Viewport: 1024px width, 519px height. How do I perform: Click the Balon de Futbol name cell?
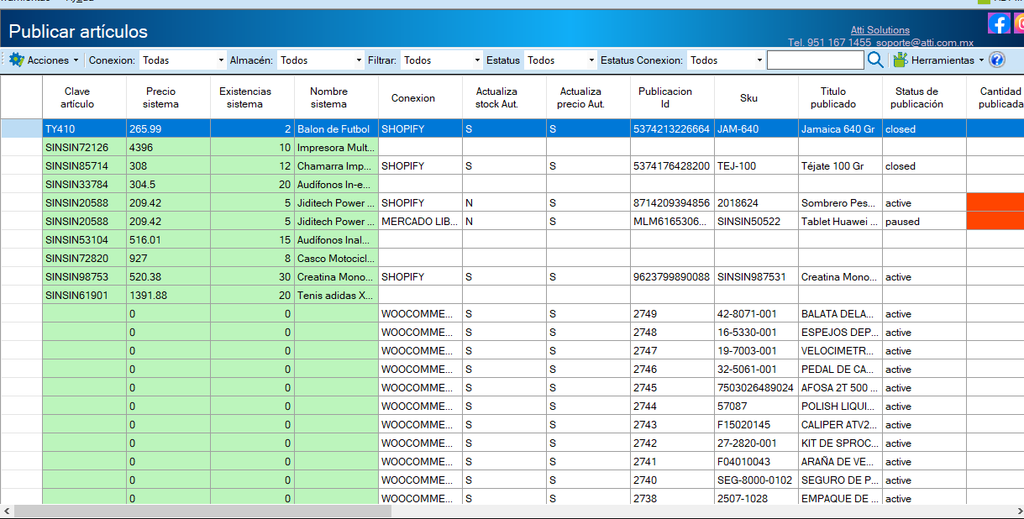pyautogui.click(x=336, y=129)
